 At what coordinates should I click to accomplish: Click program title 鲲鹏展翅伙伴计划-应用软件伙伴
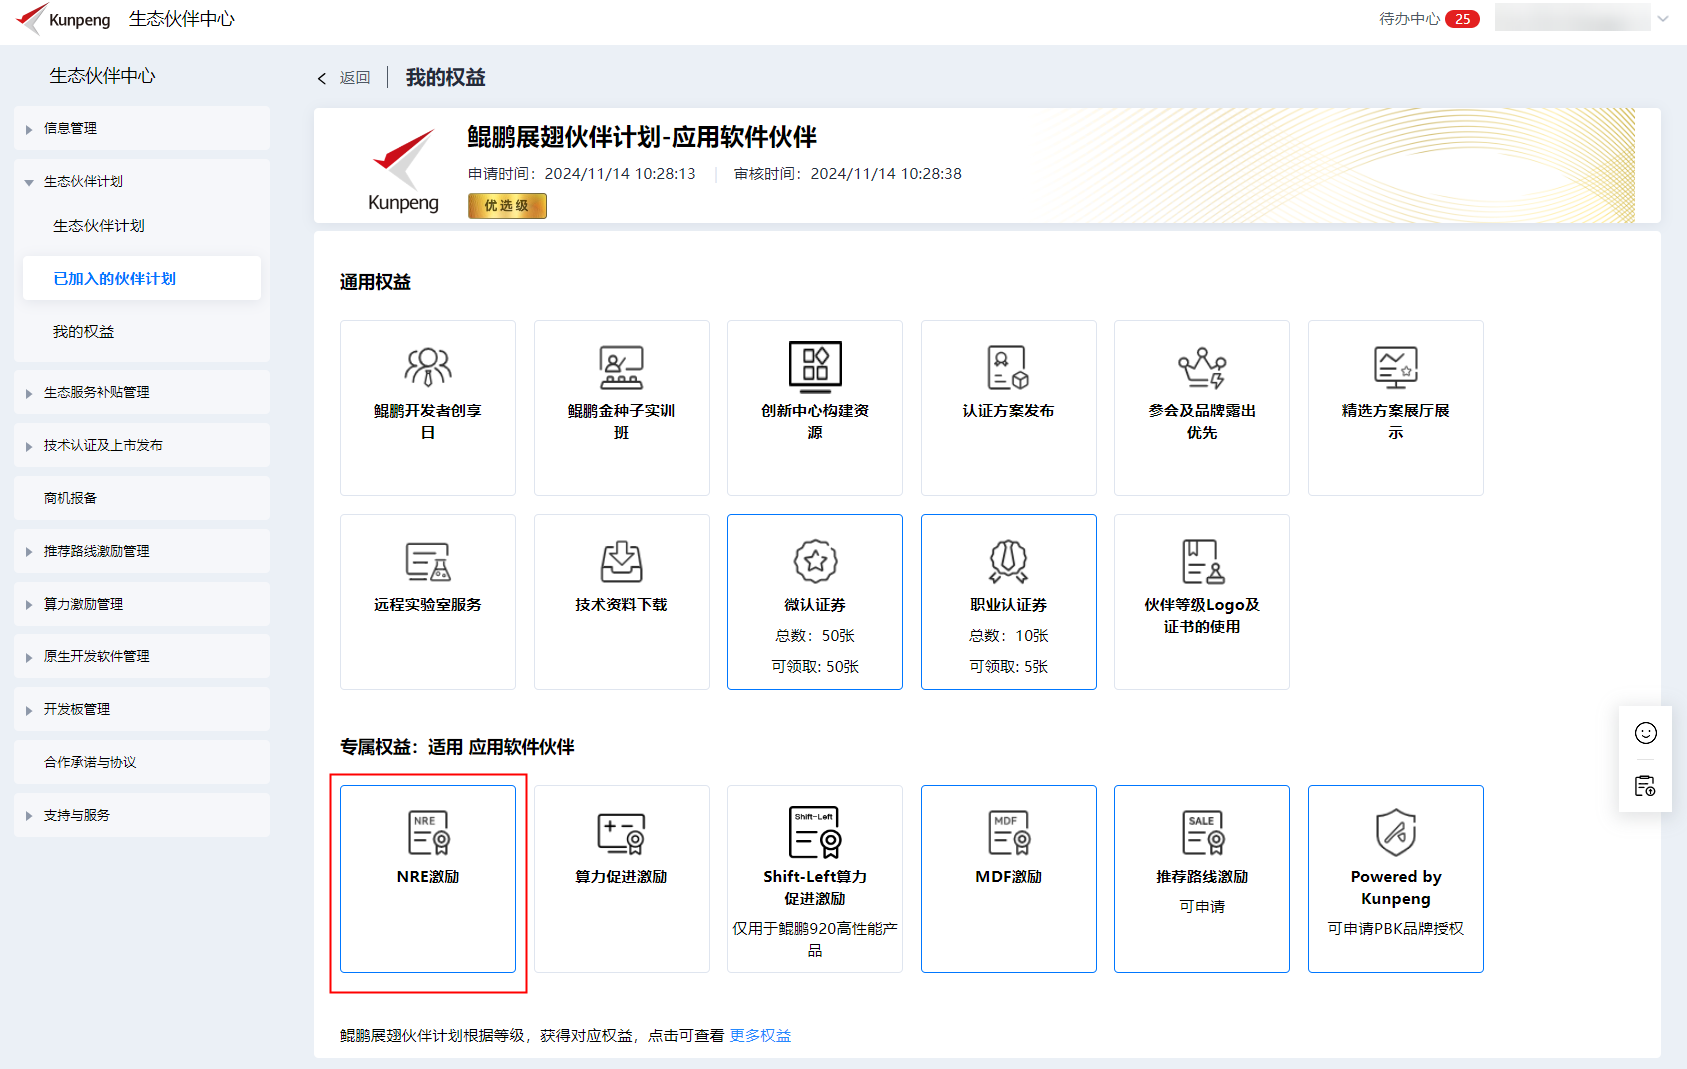coord(642,137)
